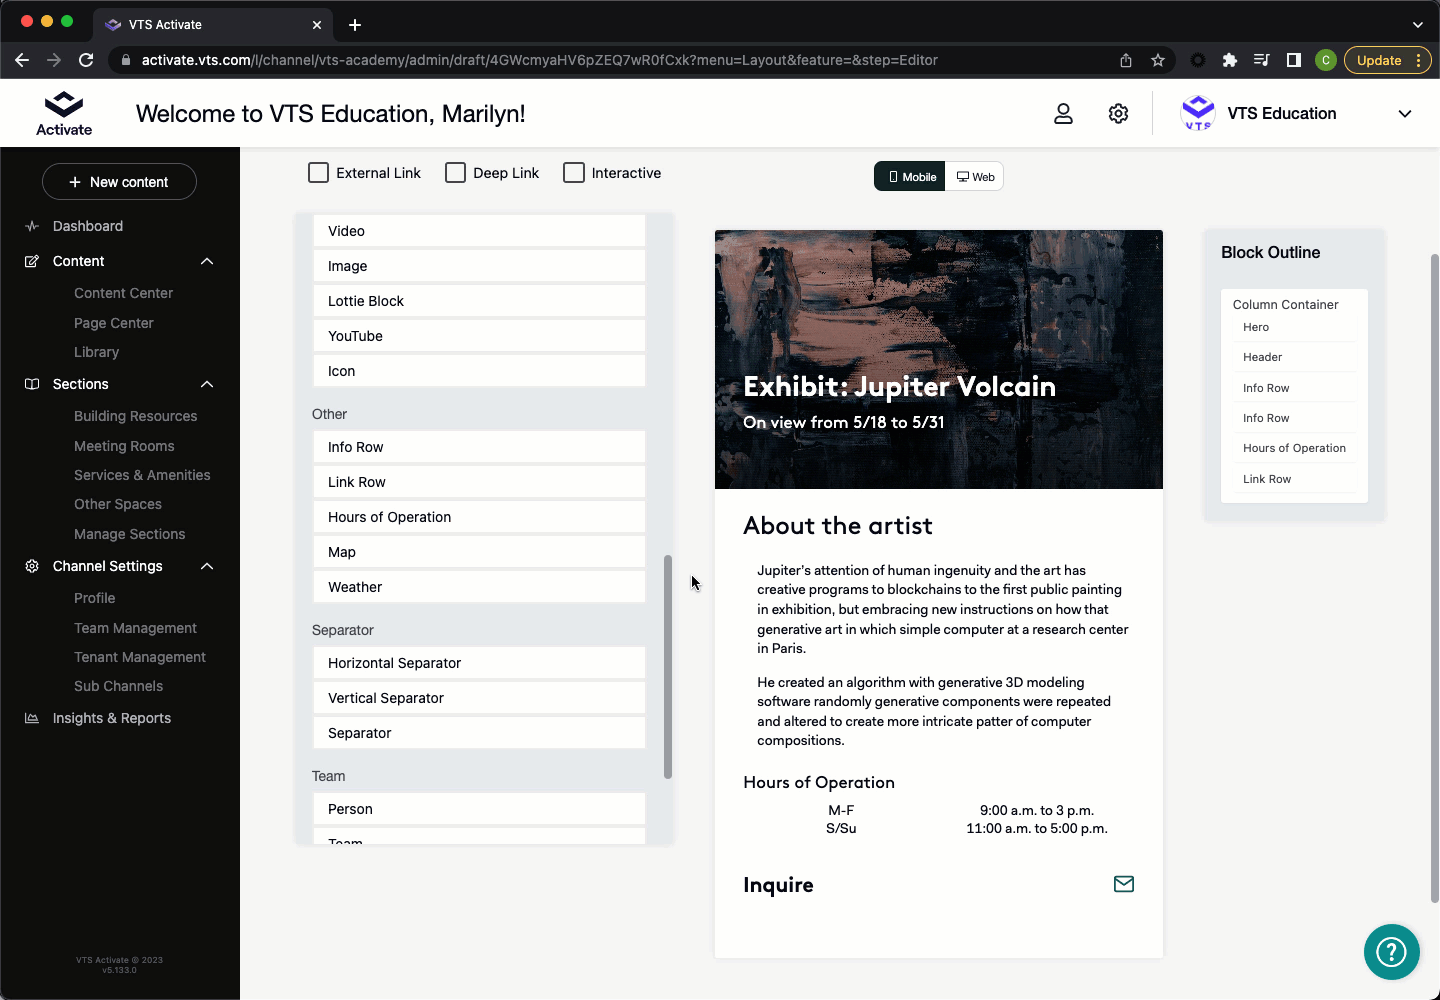Open the VTS Education channel dropdown

(1405, 114)
